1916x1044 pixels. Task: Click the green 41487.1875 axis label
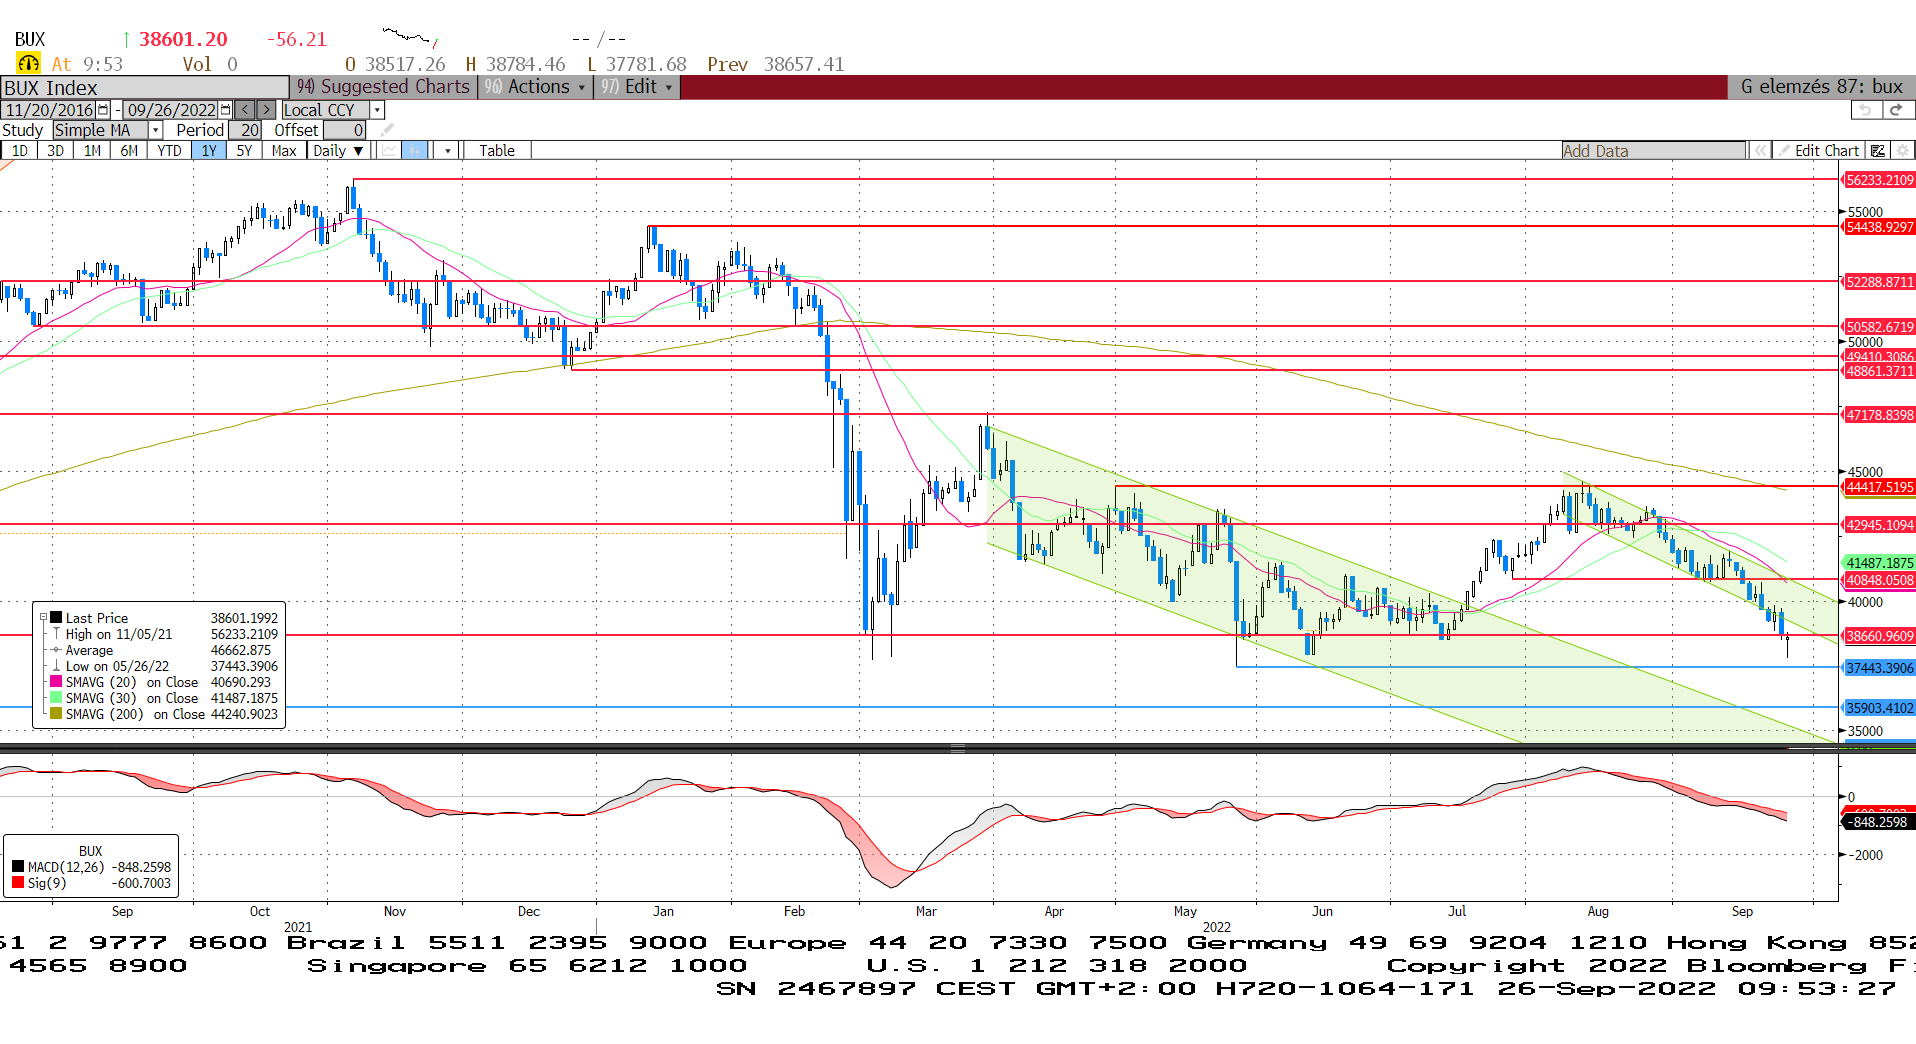coord(1879,563)
